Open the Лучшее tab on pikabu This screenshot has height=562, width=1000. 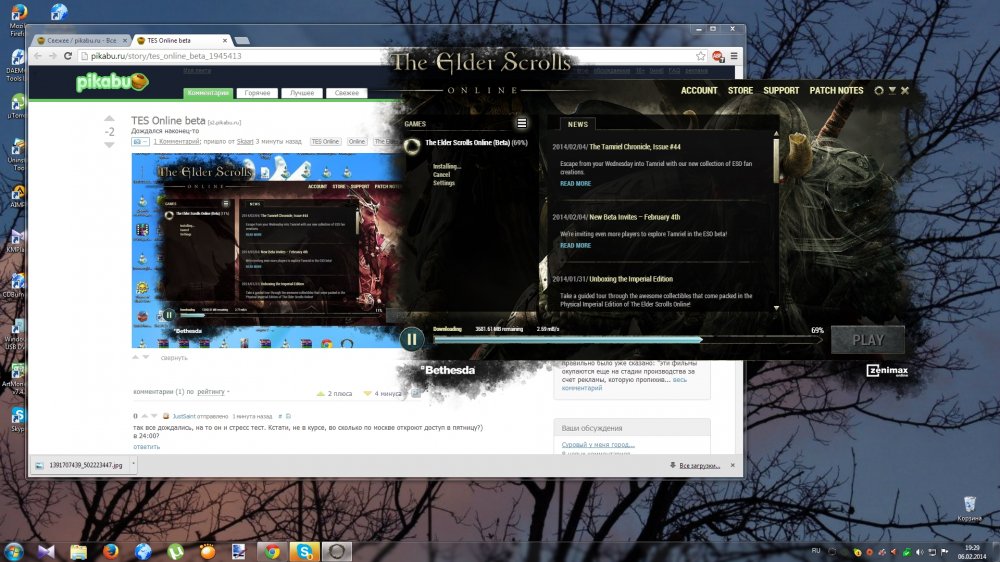tap(302, 93)
